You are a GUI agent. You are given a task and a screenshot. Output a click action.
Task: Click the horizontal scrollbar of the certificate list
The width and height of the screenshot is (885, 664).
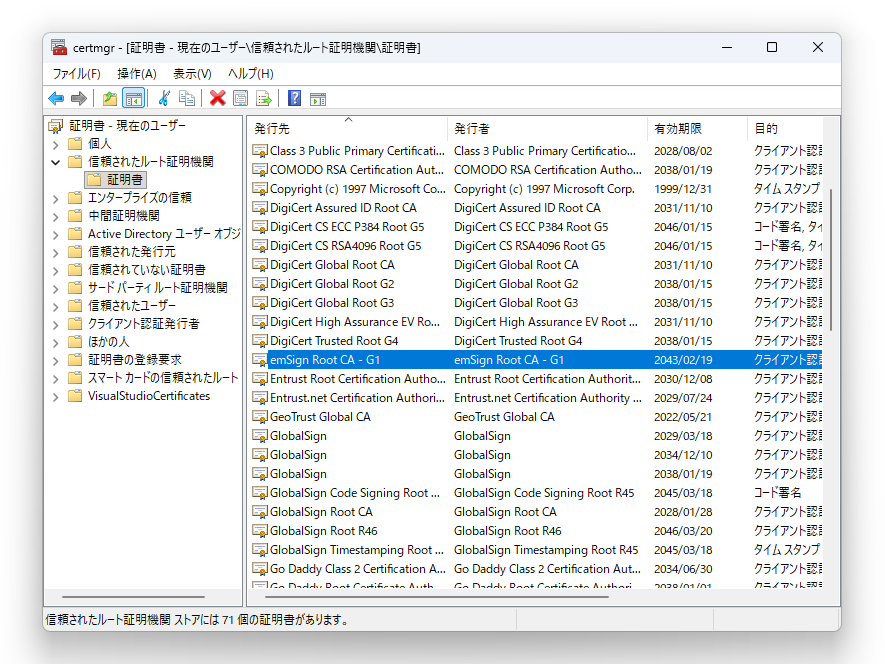pos(436,596)
